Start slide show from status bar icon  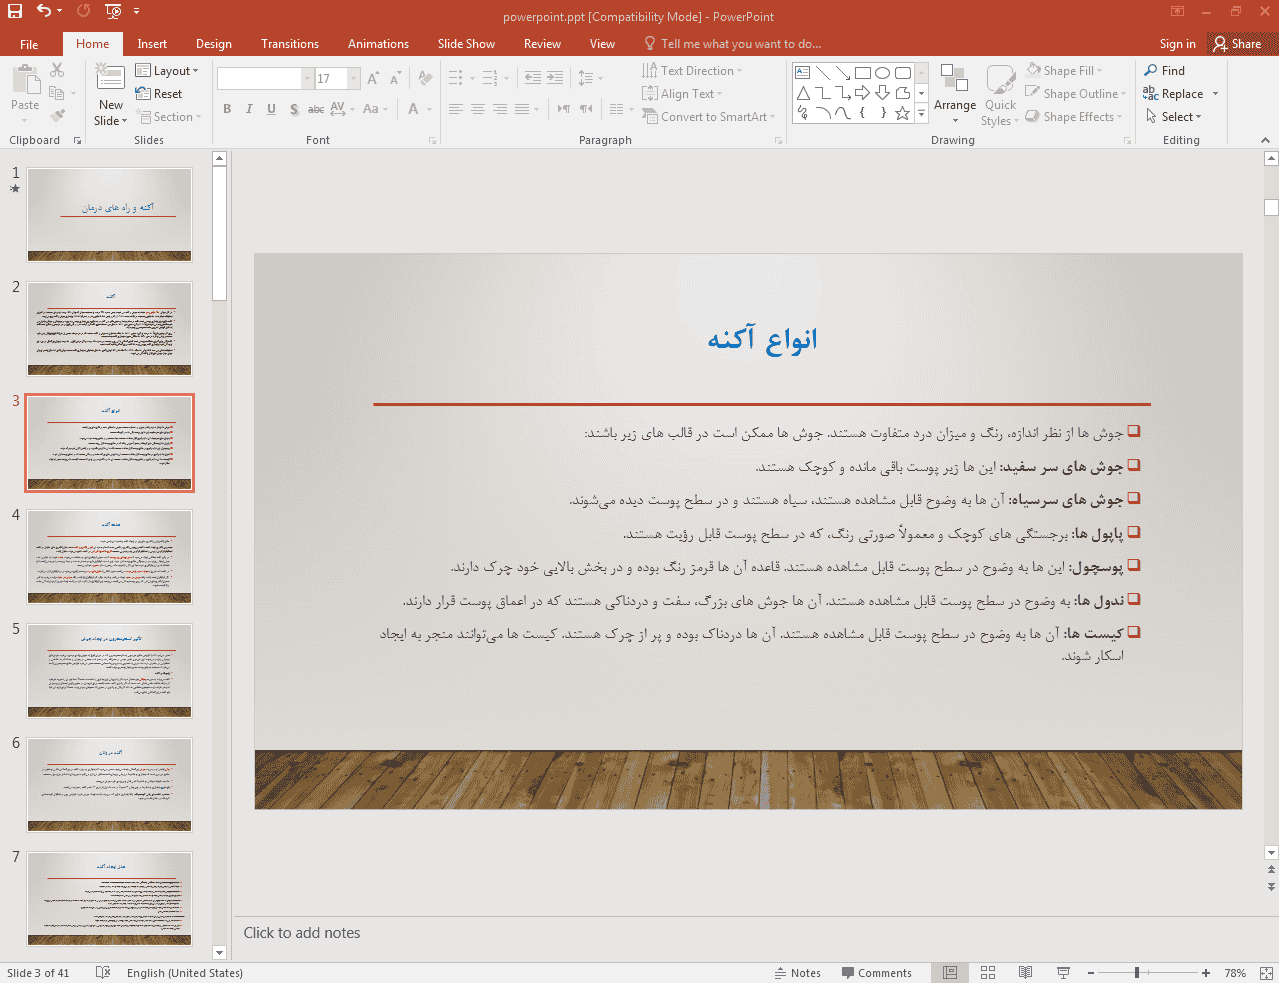1063,973
